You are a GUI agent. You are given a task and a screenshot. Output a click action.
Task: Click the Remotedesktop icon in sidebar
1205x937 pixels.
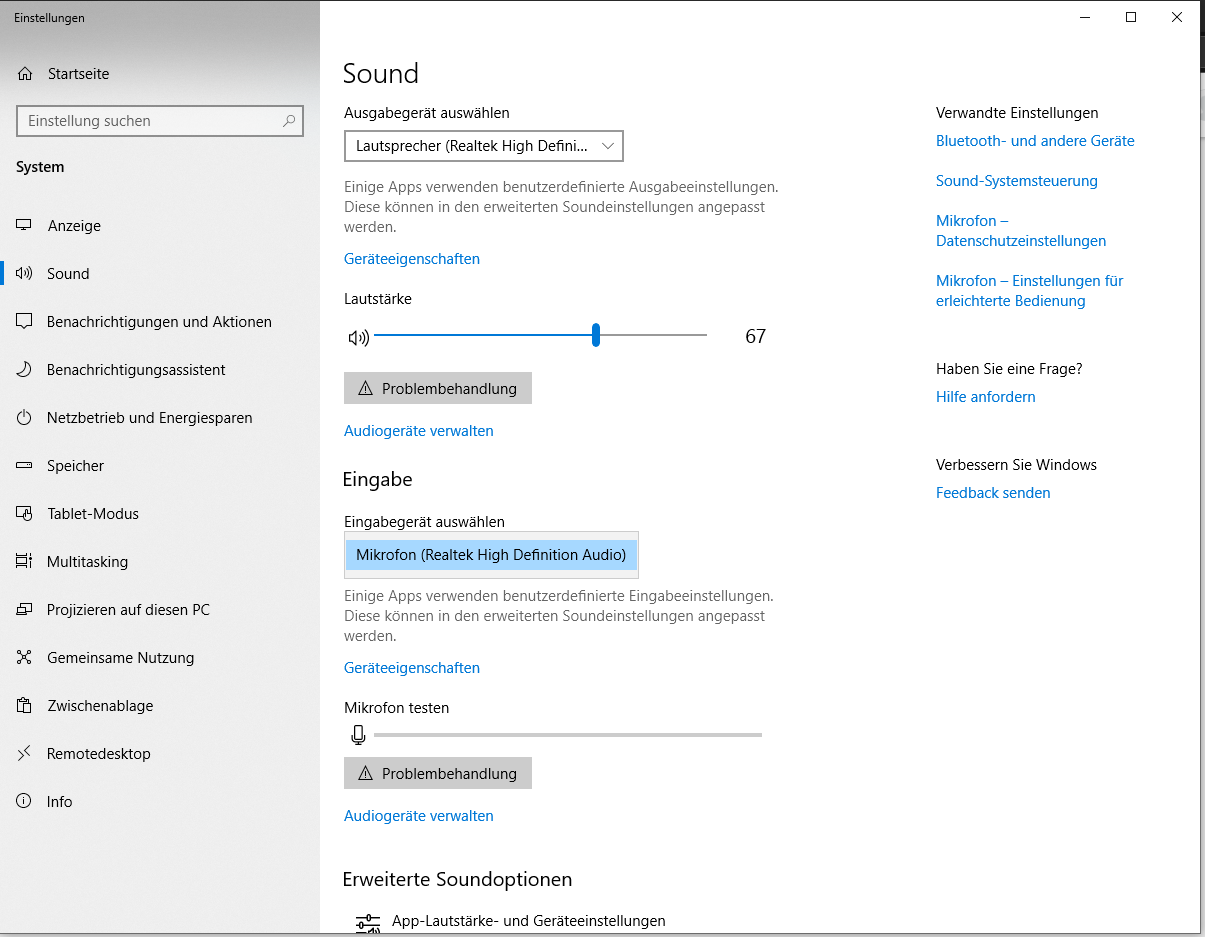25,754
